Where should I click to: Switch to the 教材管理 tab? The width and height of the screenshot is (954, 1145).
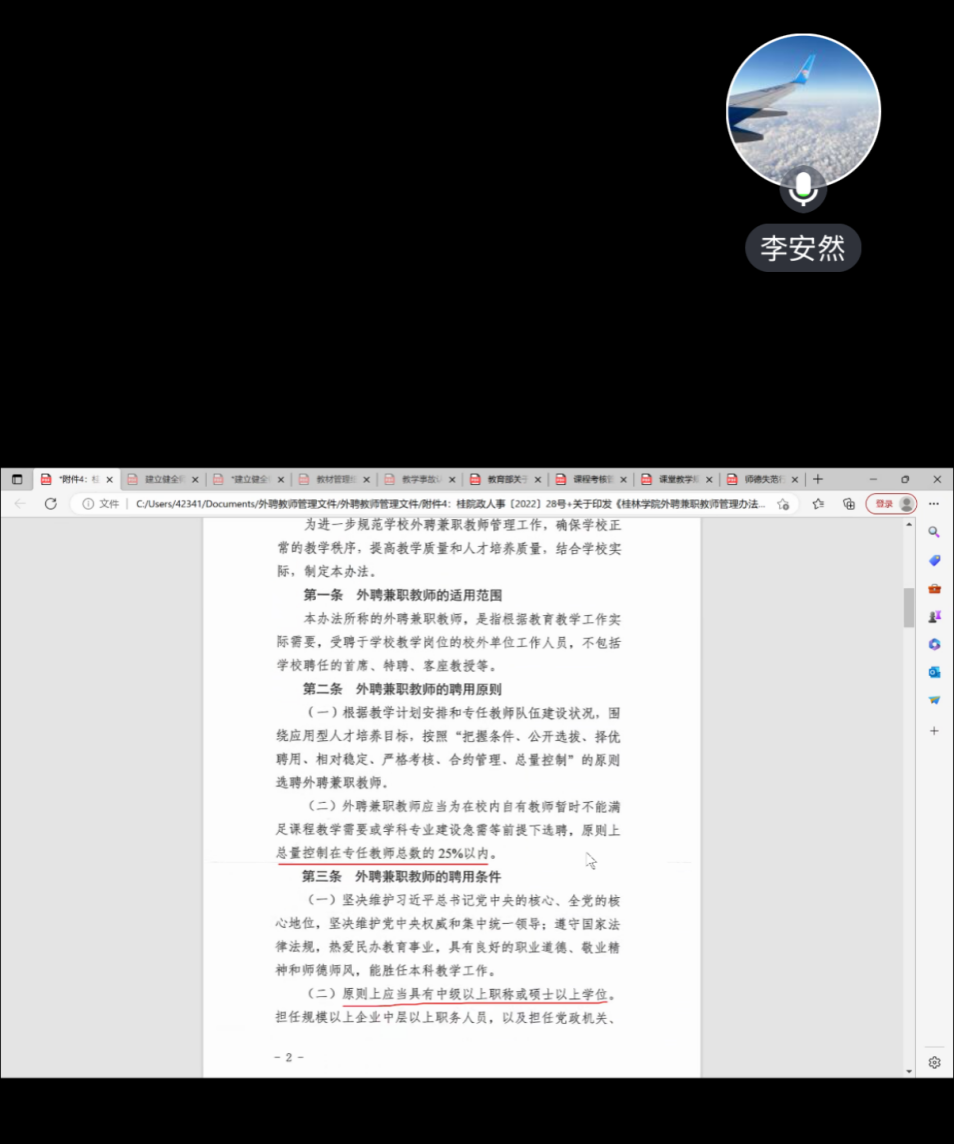tap(330, 479)
